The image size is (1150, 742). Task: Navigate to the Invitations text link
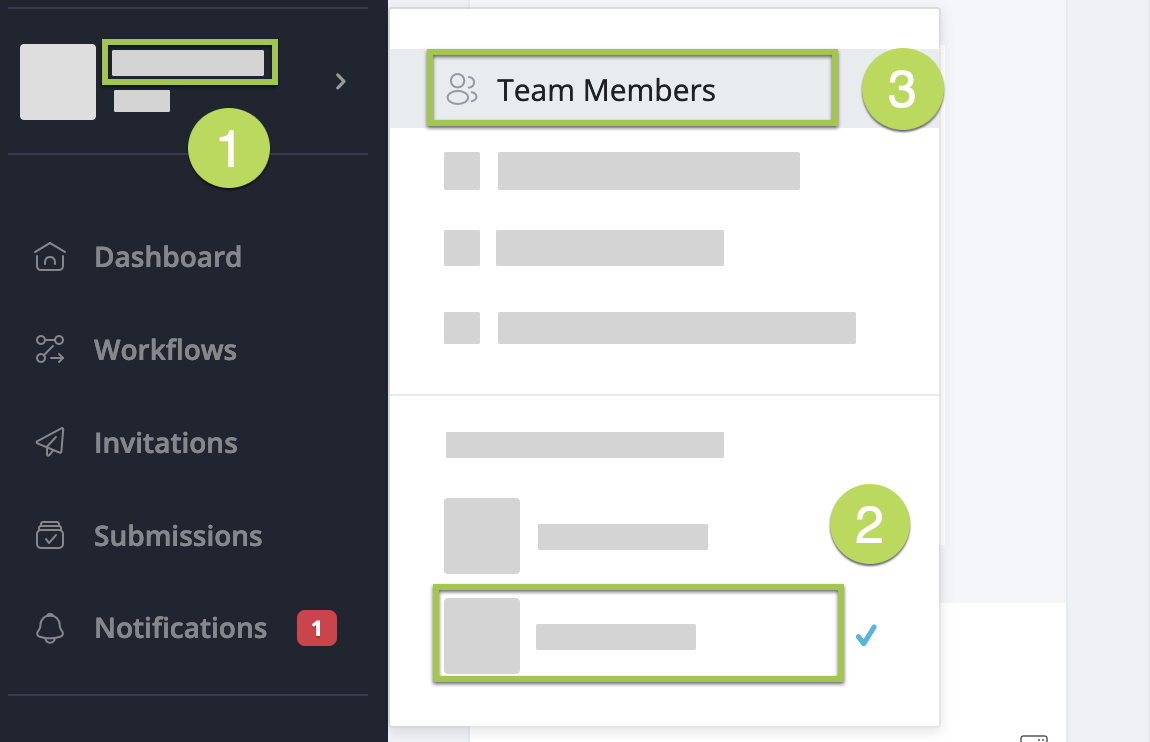click(166, 443)
